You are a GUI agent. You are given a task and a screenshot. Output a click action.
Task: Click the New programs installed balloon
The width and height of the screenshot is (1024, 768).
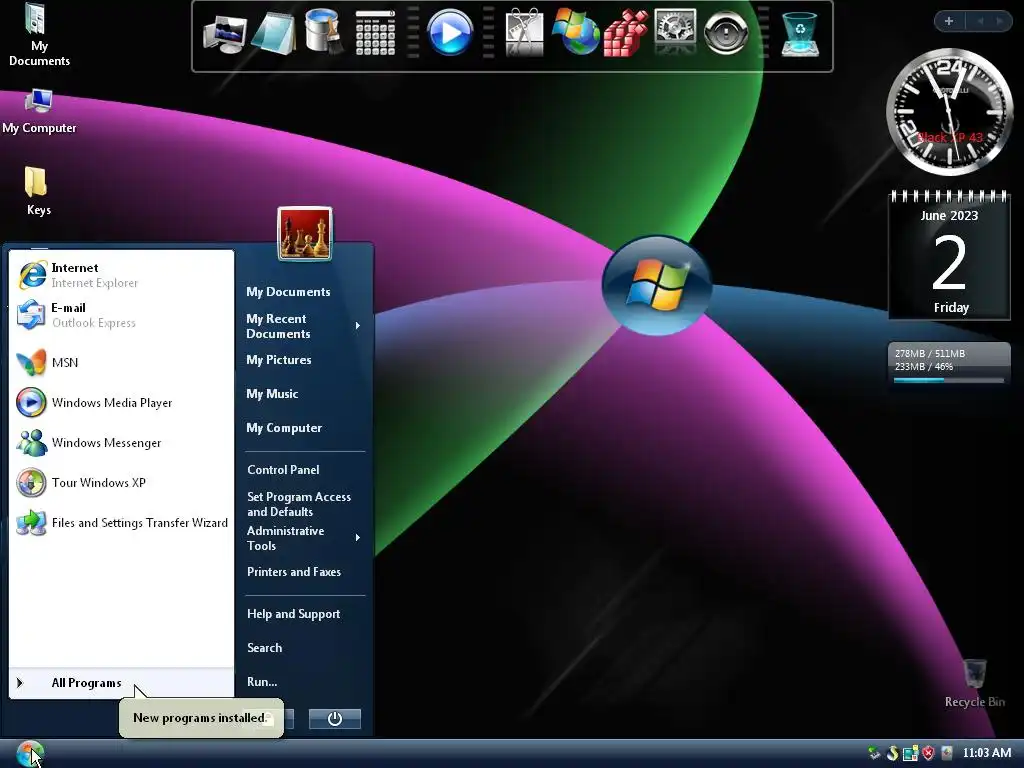(201, 718)
